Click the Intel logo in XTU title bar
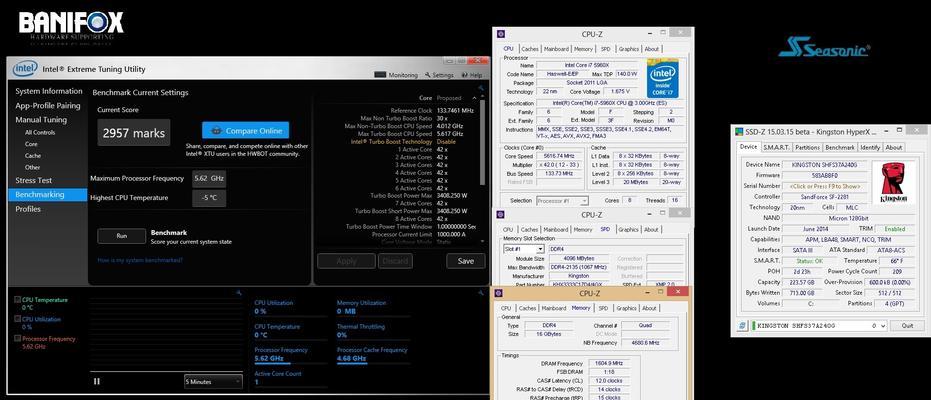The width and height of the screenshot is (931, 400). click(x=25, y=69)
